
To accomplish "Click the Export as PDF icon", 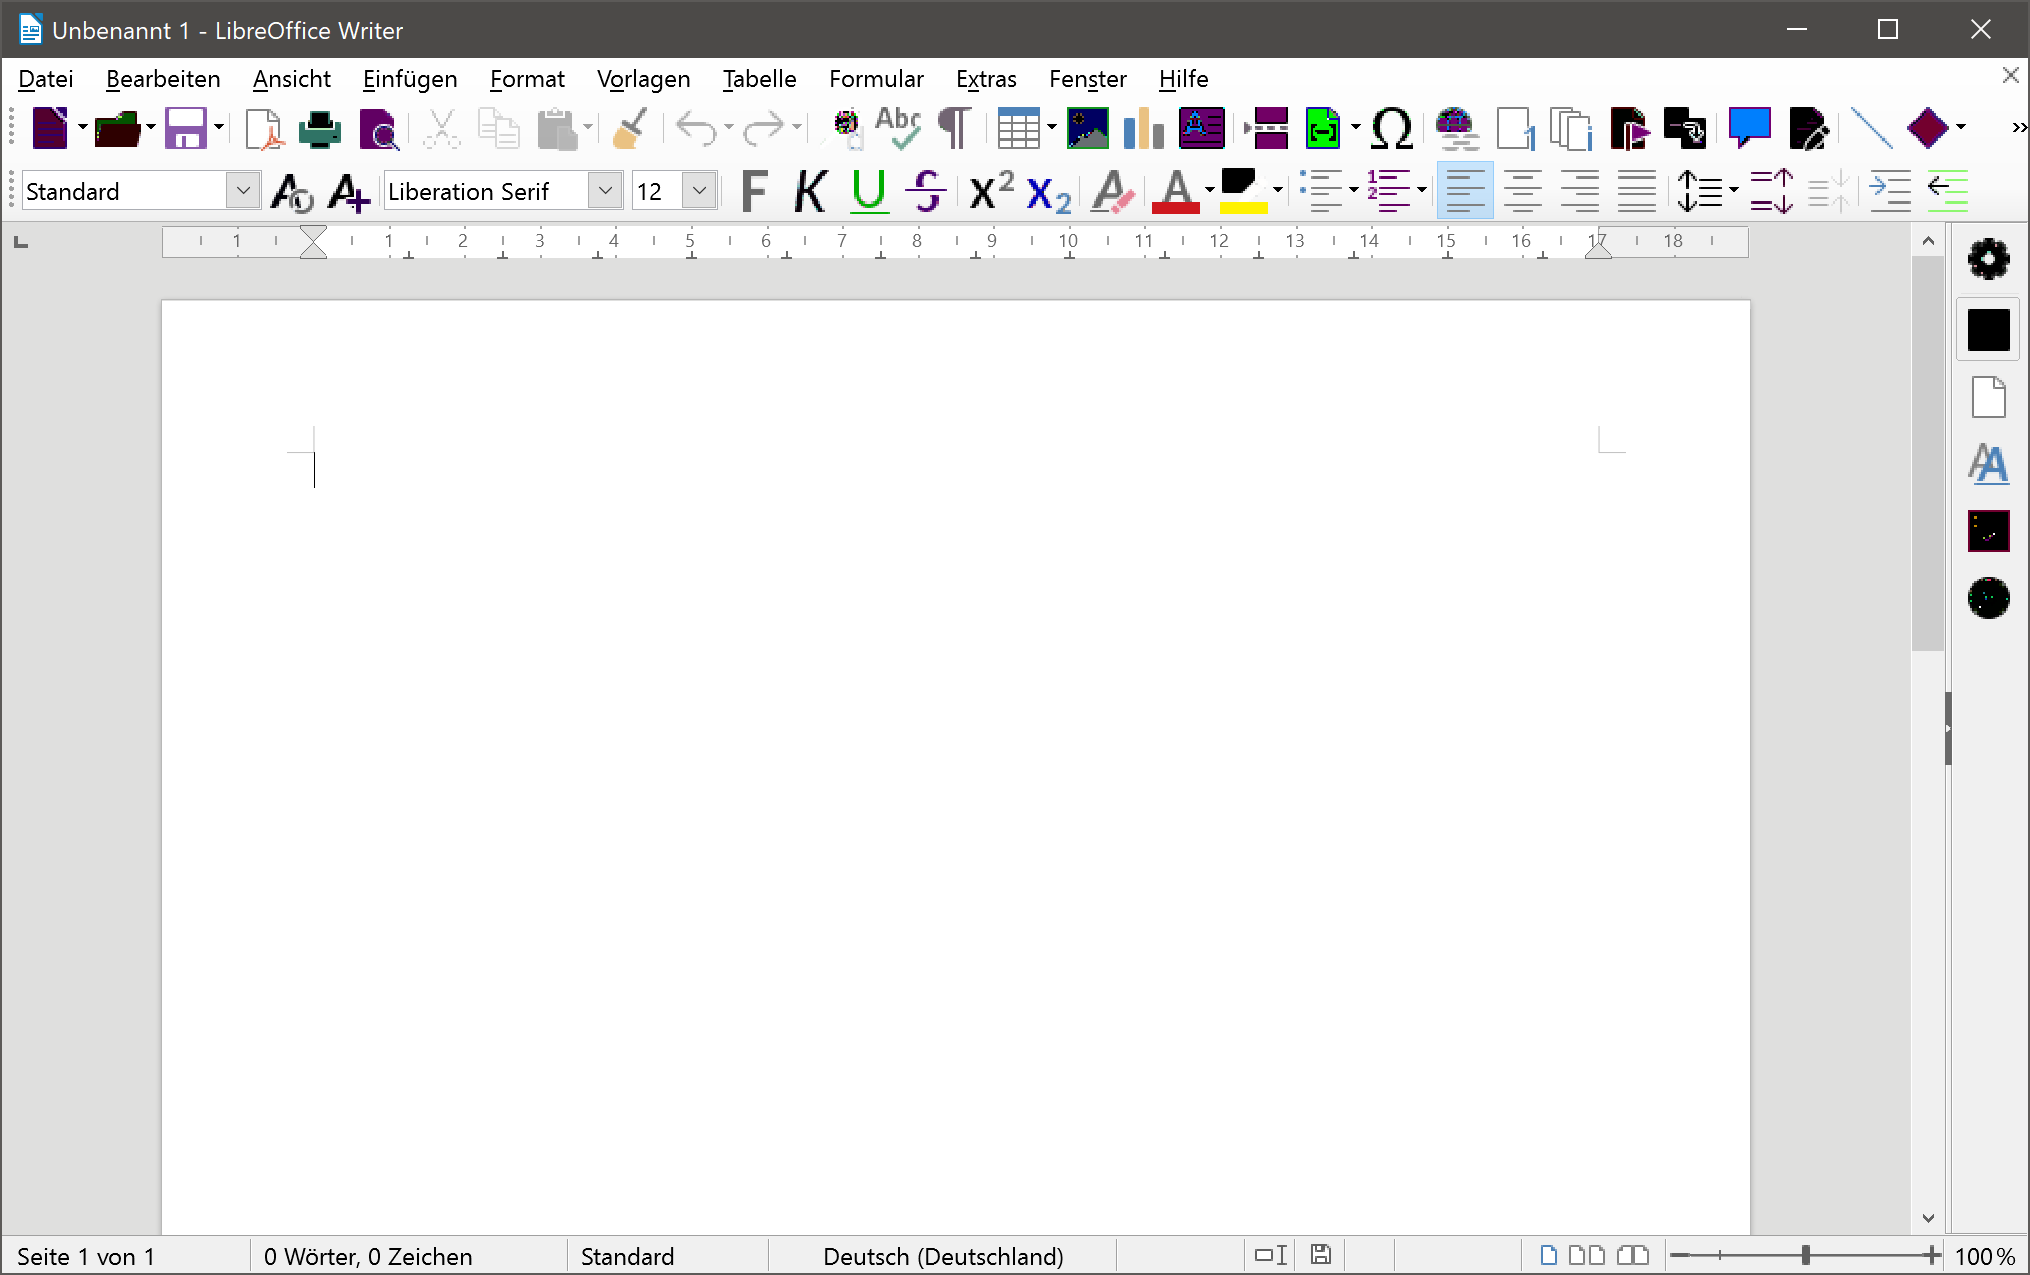I will coord(264,129).
